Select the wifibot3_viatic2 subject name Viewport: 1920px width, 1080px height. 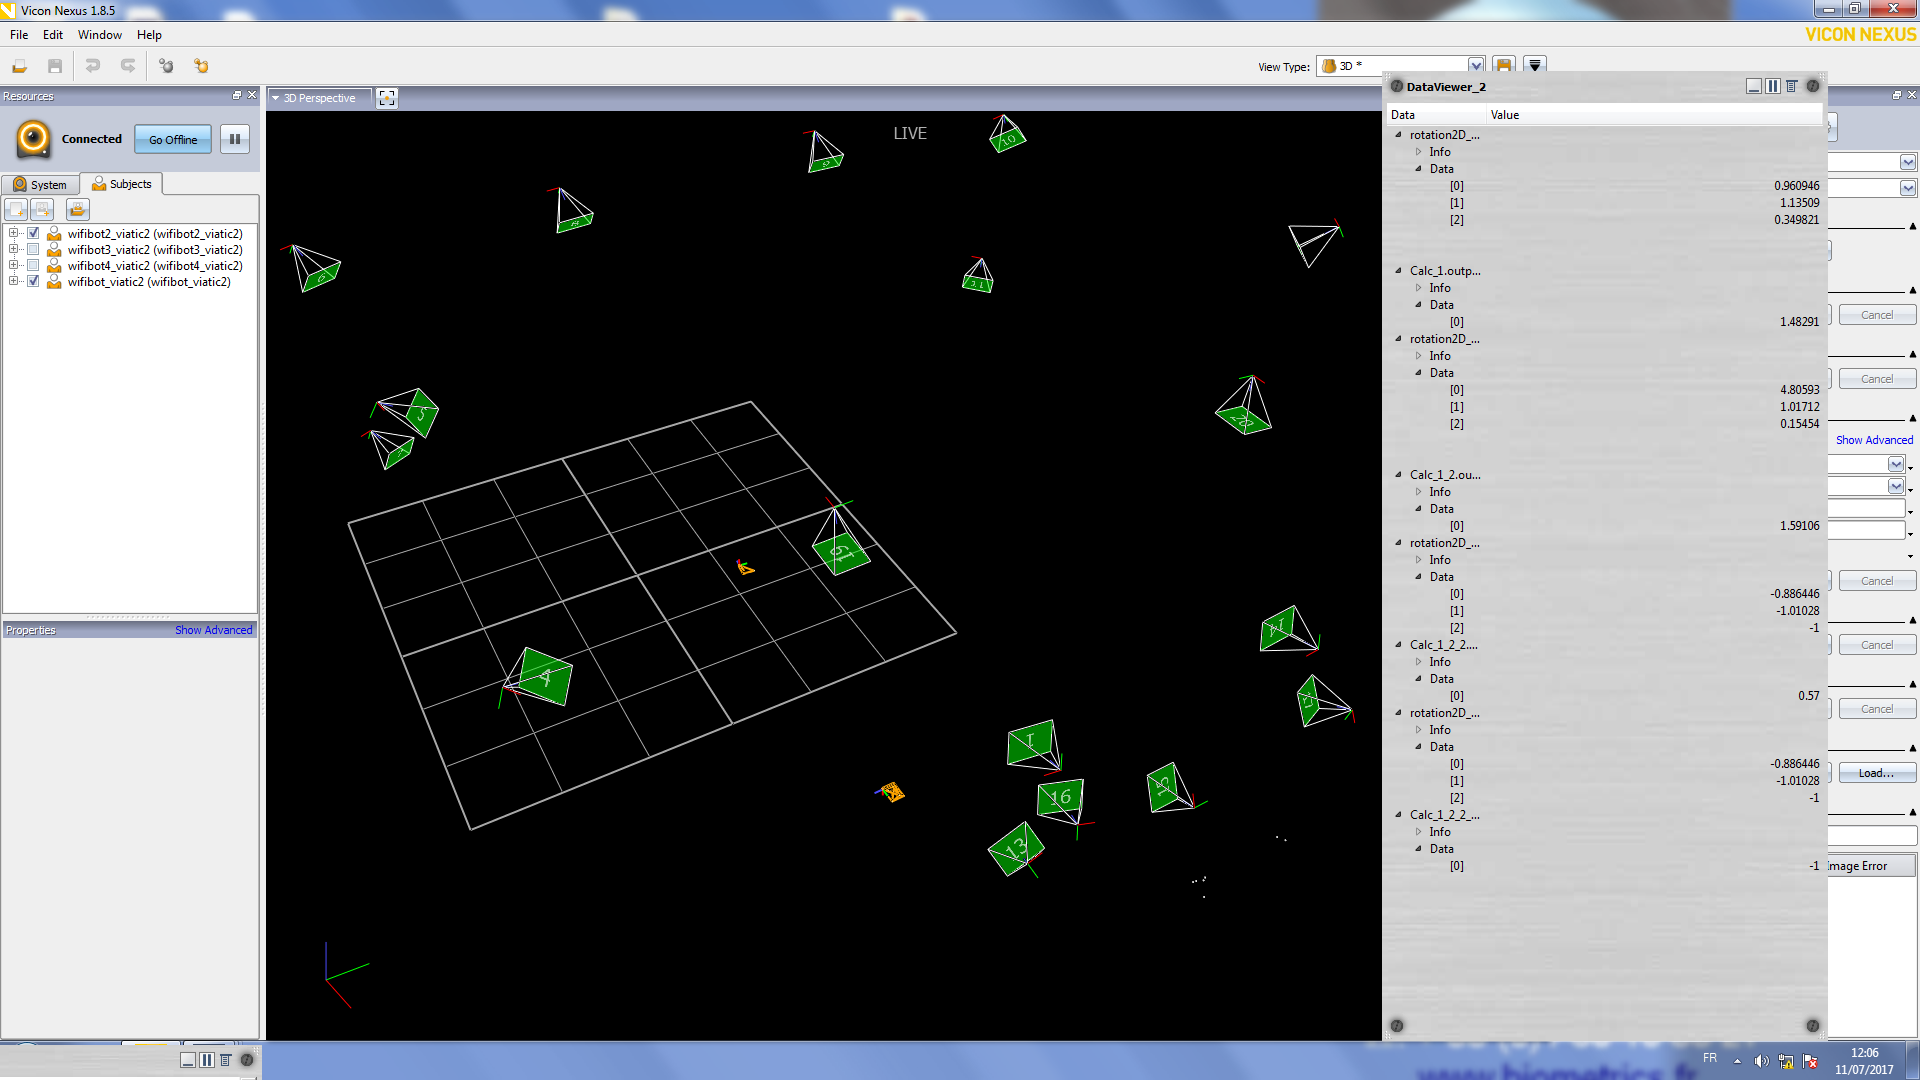(155, 250)
